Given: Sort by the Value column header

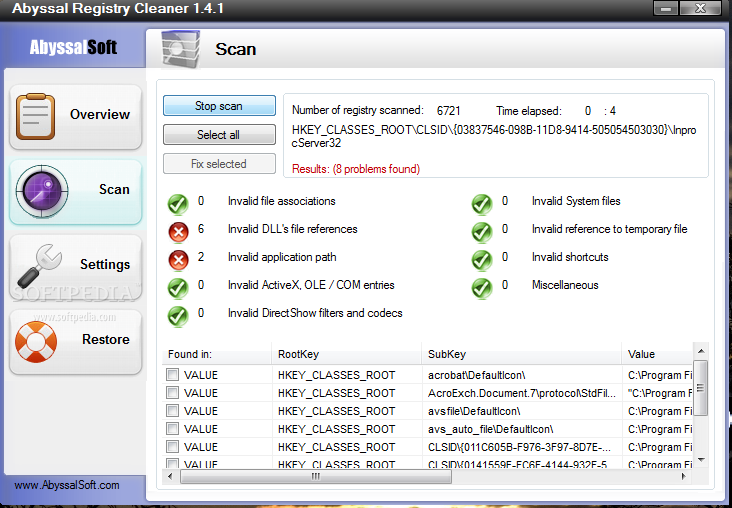Looking at the screenshot, I should pos(657,354).
